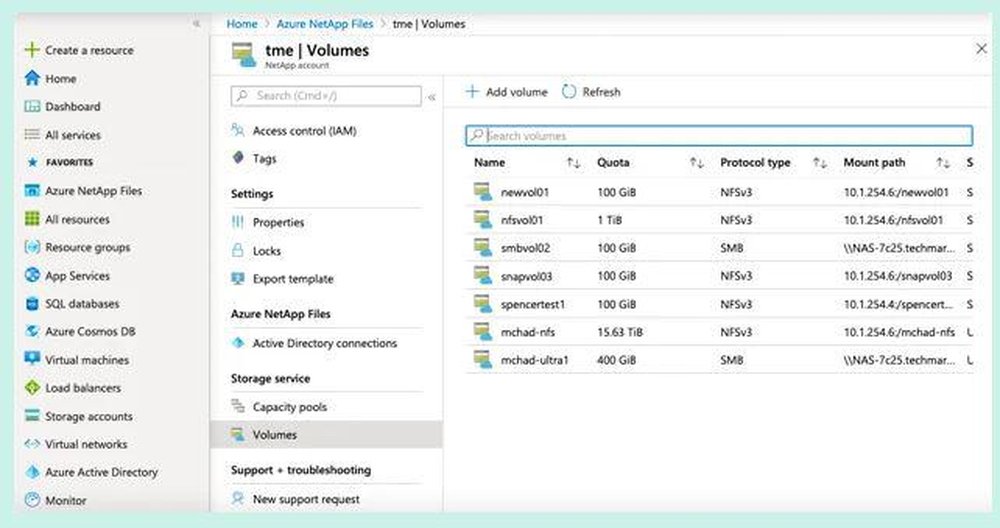
Task: Click the SMB protocol cell for smbvol02
Action: pos(732,248)
